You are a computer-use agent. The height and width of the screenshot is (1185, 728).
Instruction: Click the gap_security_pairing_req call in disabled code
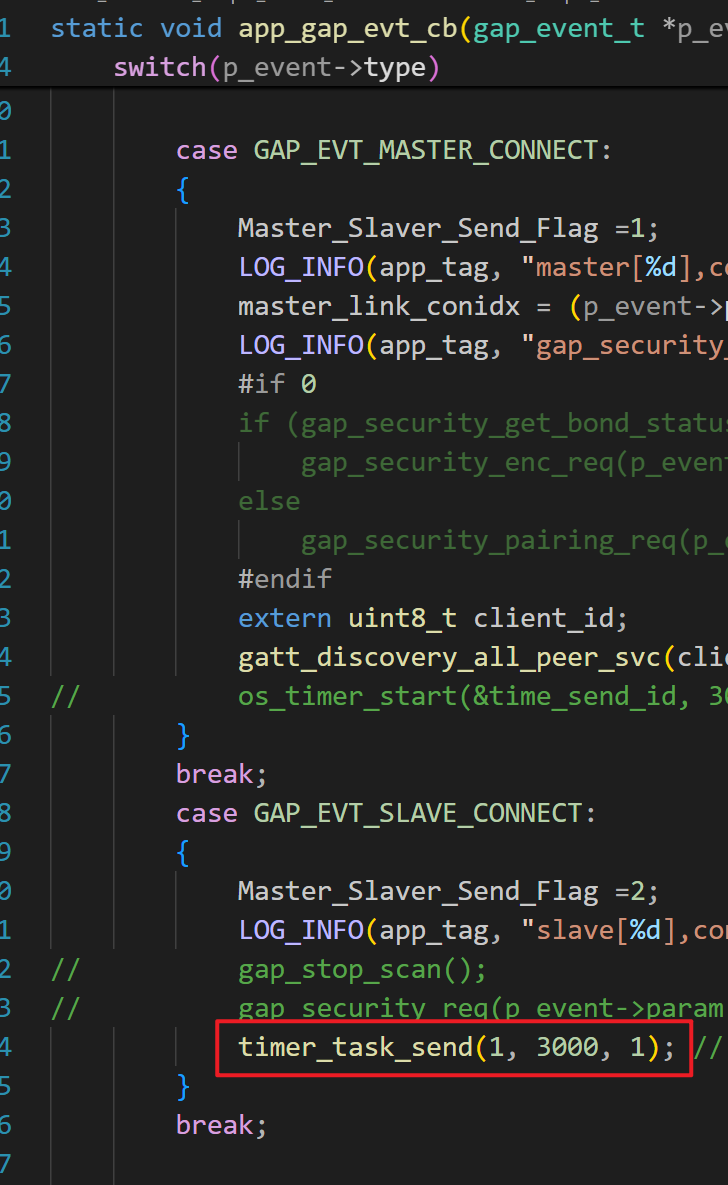coord(490,540)
